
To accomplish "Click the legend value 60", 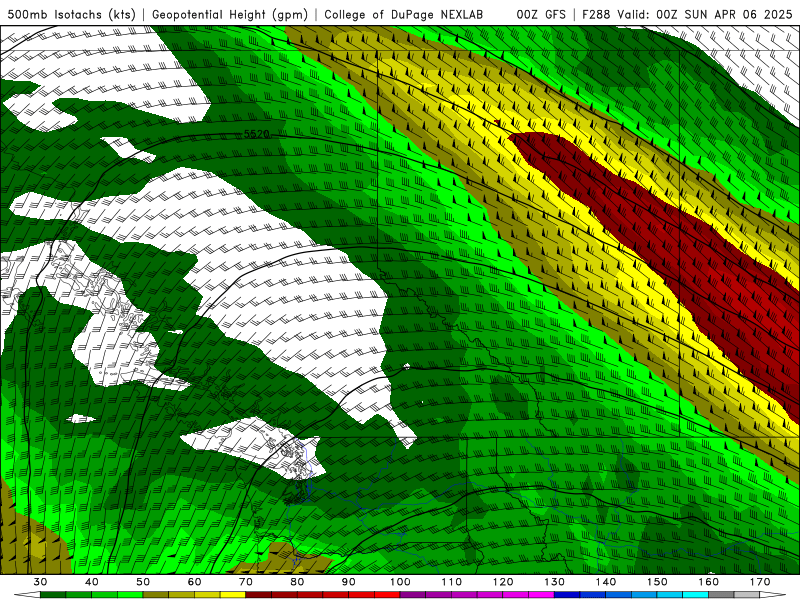I will coord(194,582).
